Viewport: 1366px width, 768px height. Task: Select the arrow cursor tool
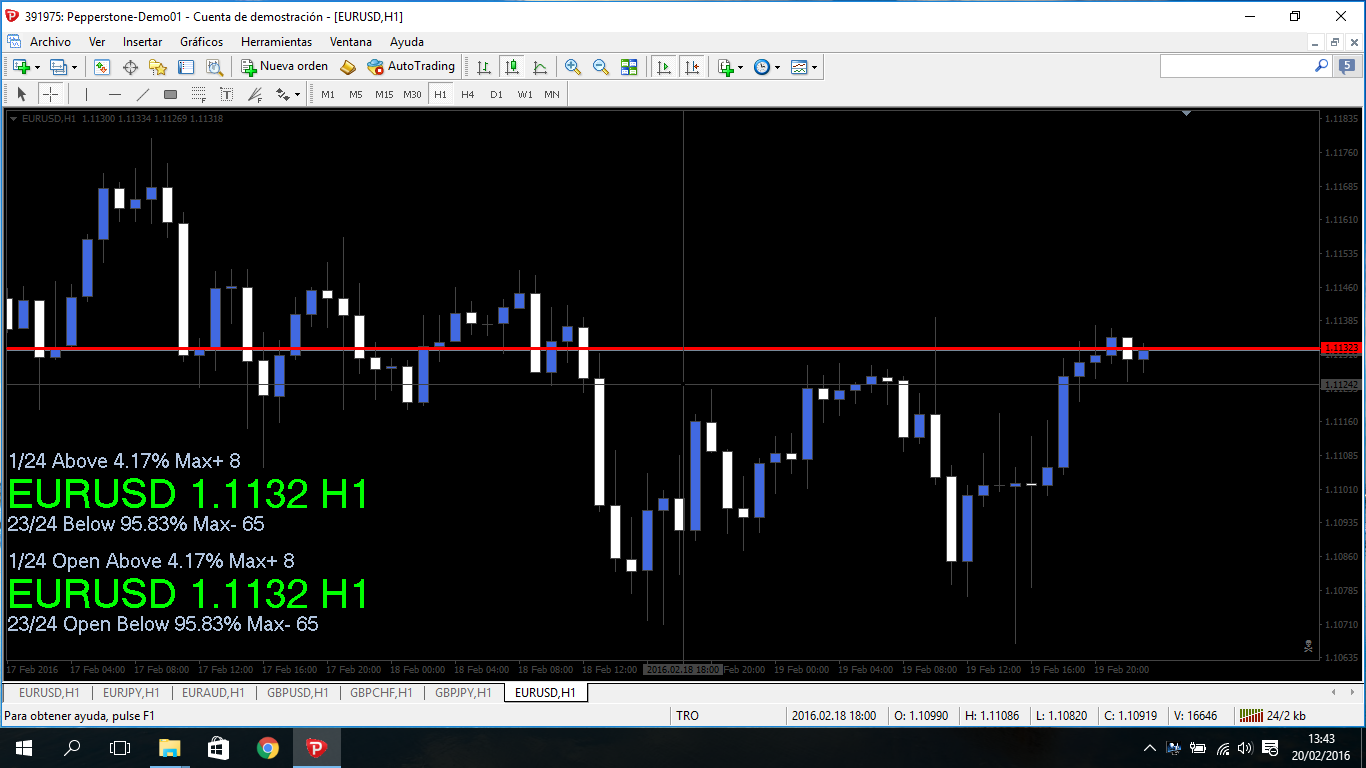pos(22,94)
